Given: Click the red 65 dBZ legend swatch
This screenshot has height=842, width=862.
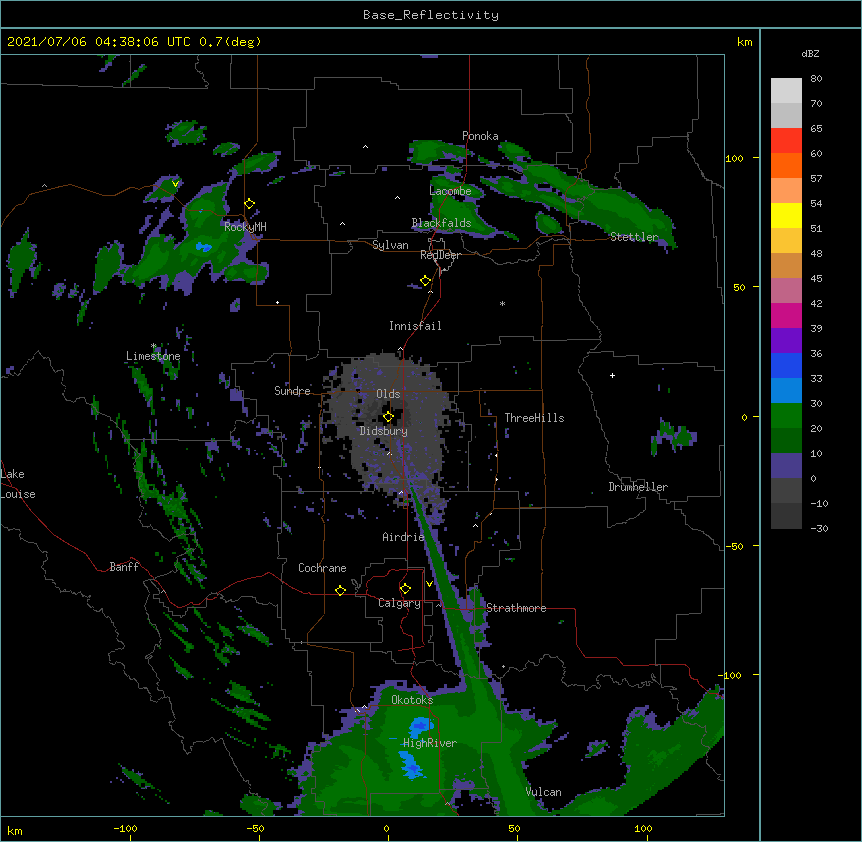Looking at the screenshot, I should click(786, 141).
